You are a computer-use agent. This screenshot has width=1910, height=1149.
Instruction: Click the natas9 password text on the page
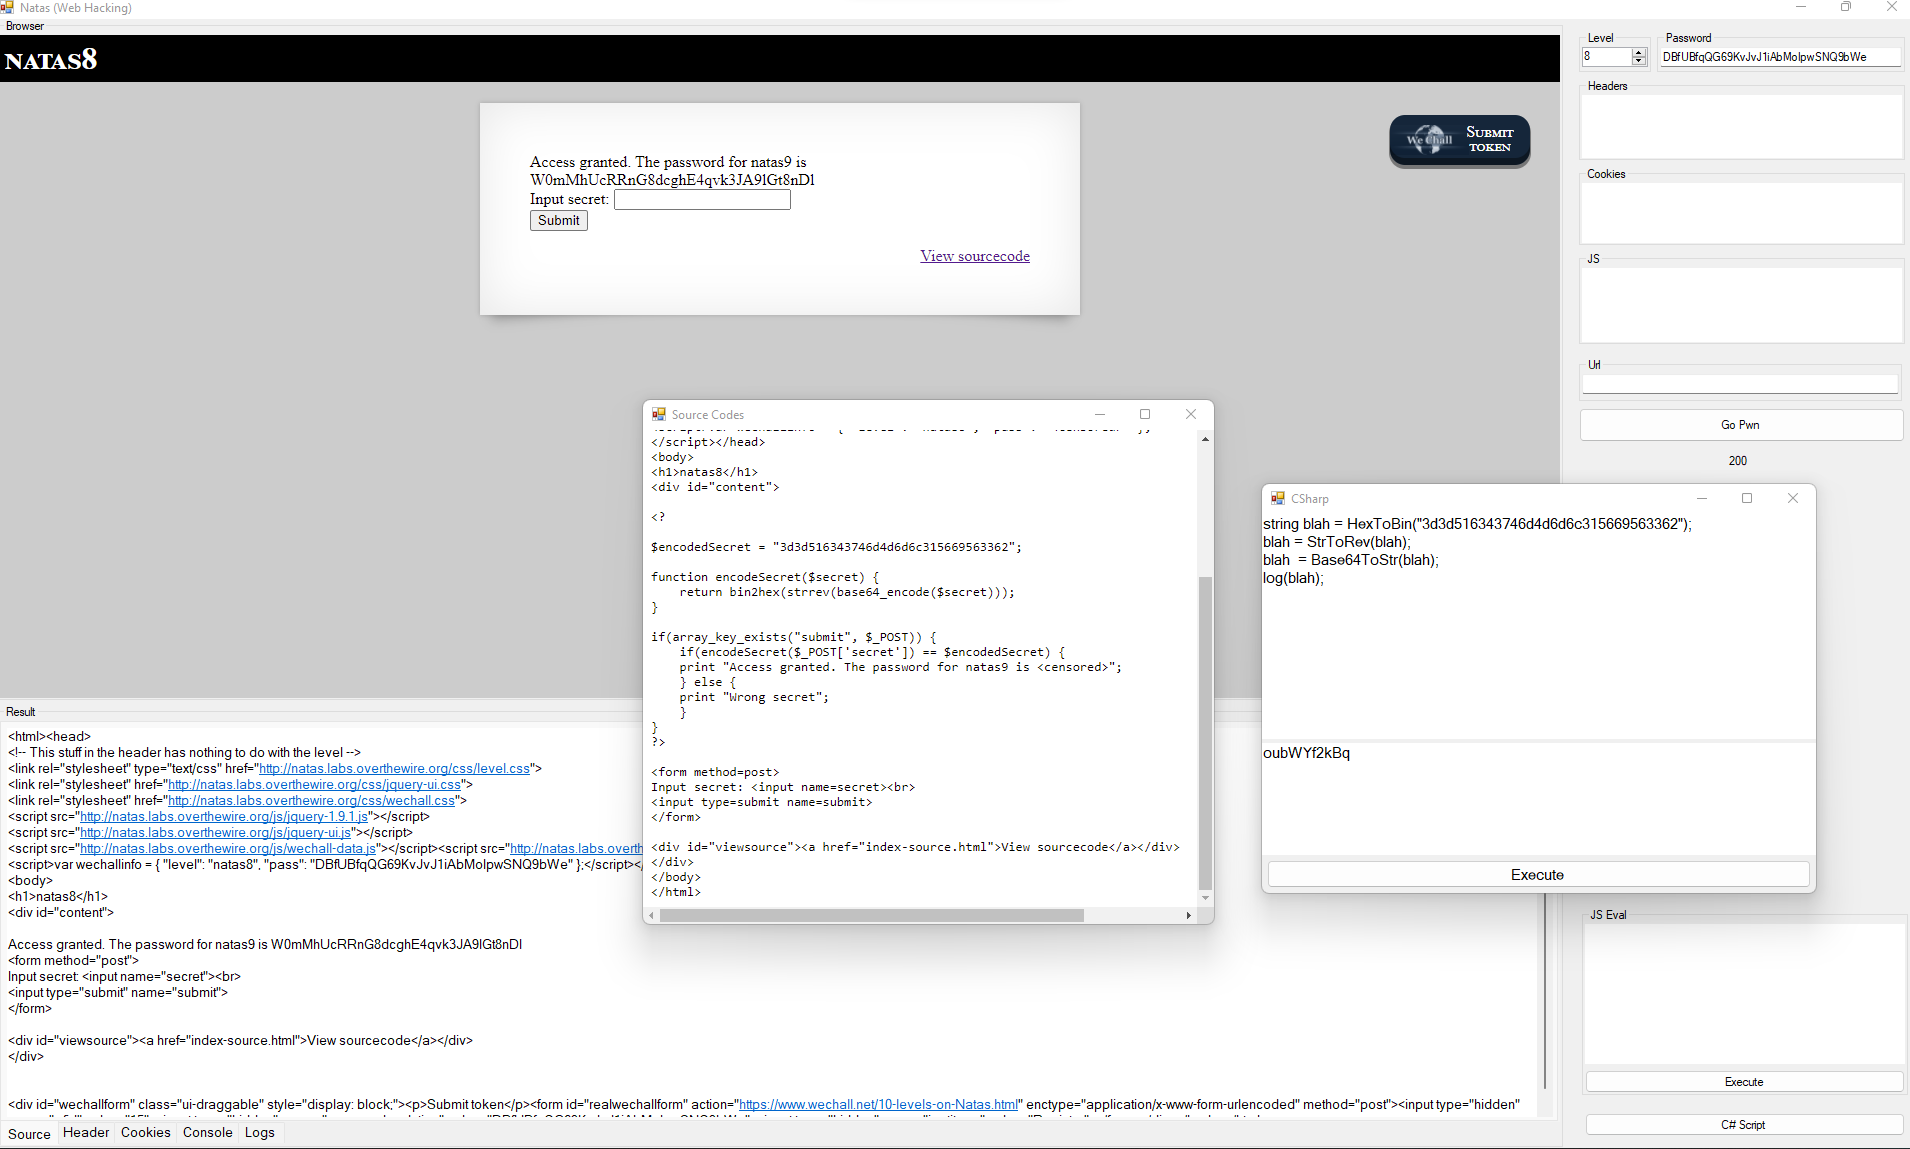pos(672,180)
